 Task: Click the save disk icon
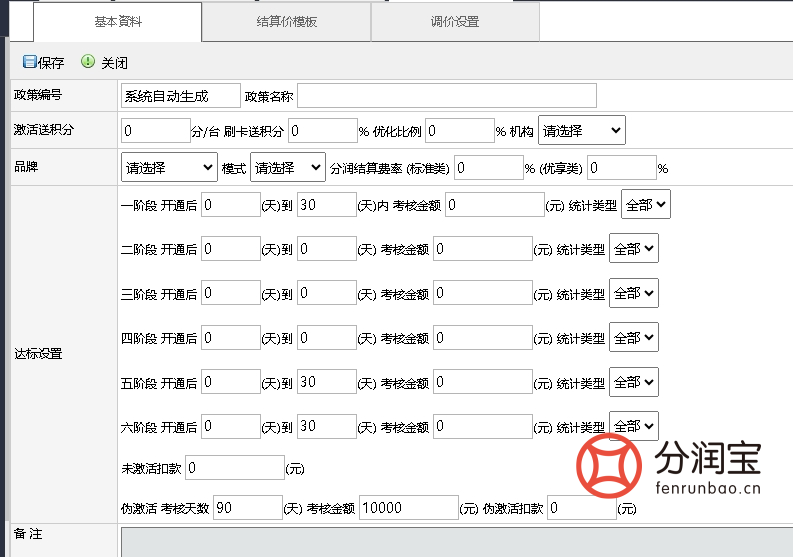click(29, 62)
